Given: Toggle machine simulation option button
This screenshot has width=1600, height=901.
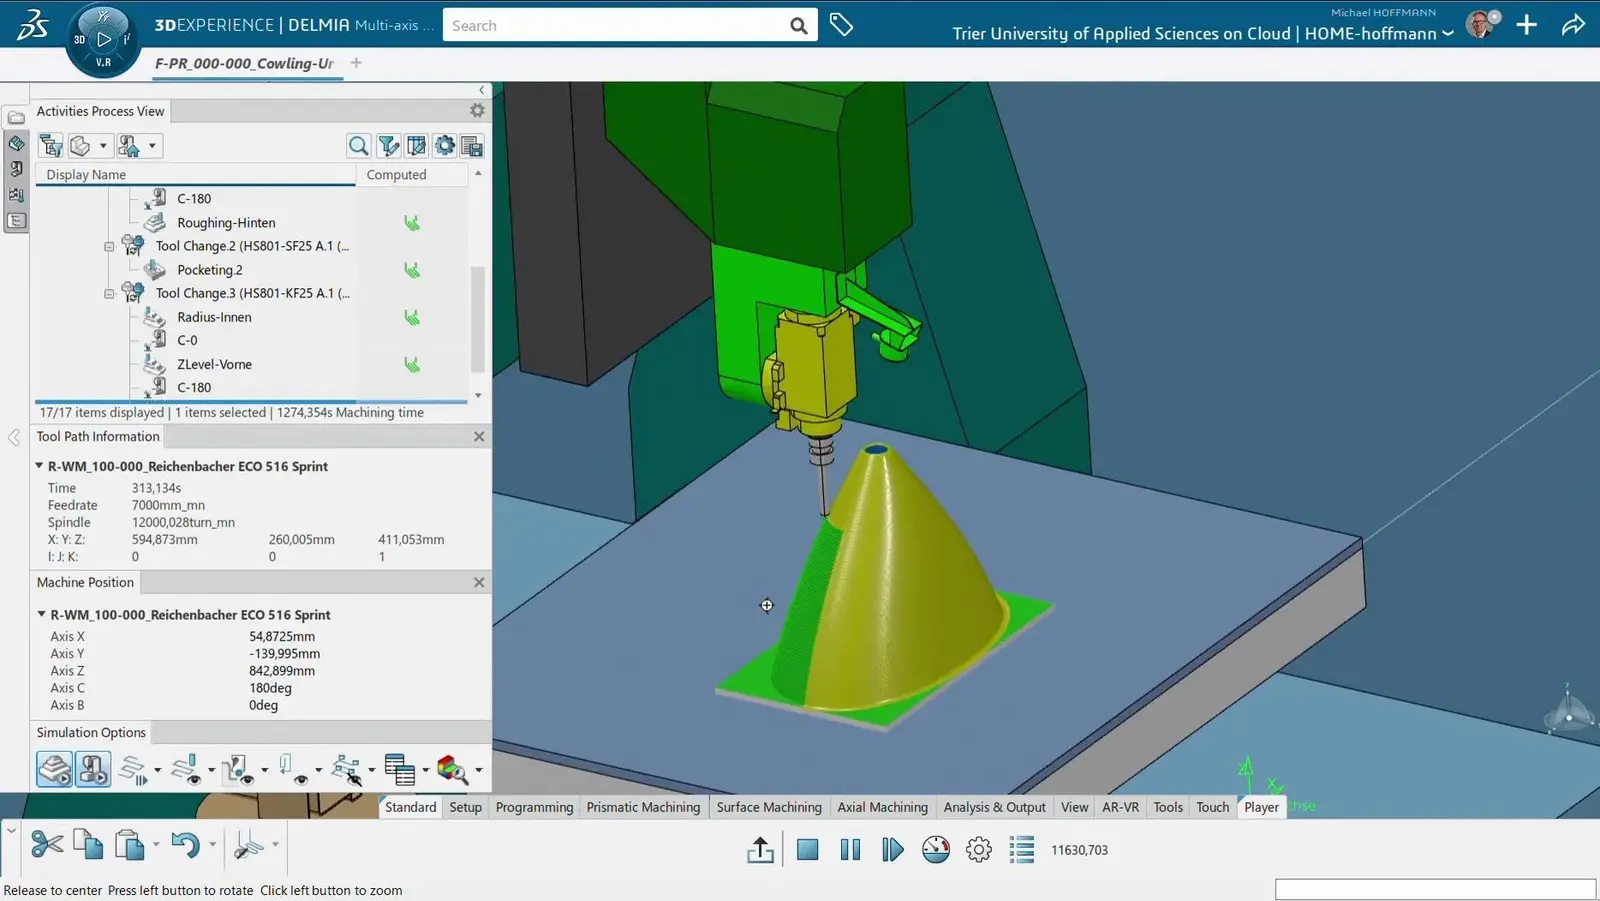Looking at the screenshot, I should coord(93,769).
